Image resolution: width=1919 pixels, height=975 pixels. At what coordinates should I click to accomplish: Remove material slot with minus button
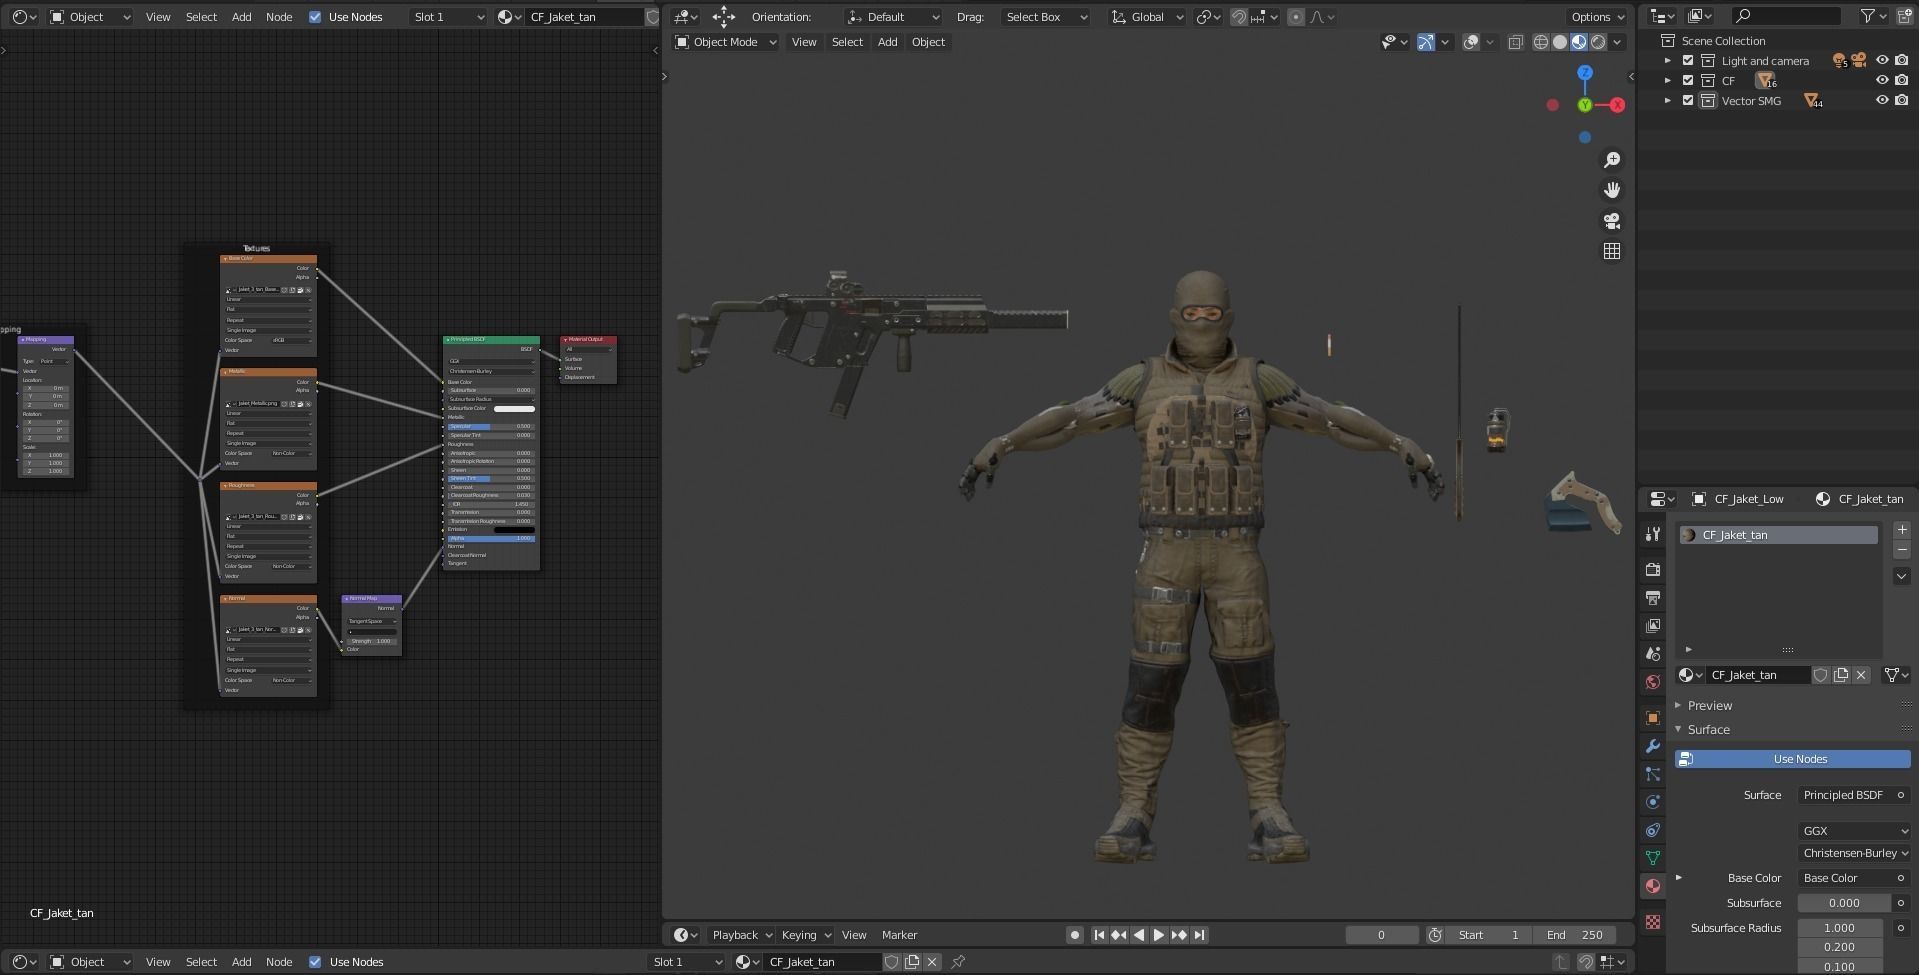click(1902, 550)
